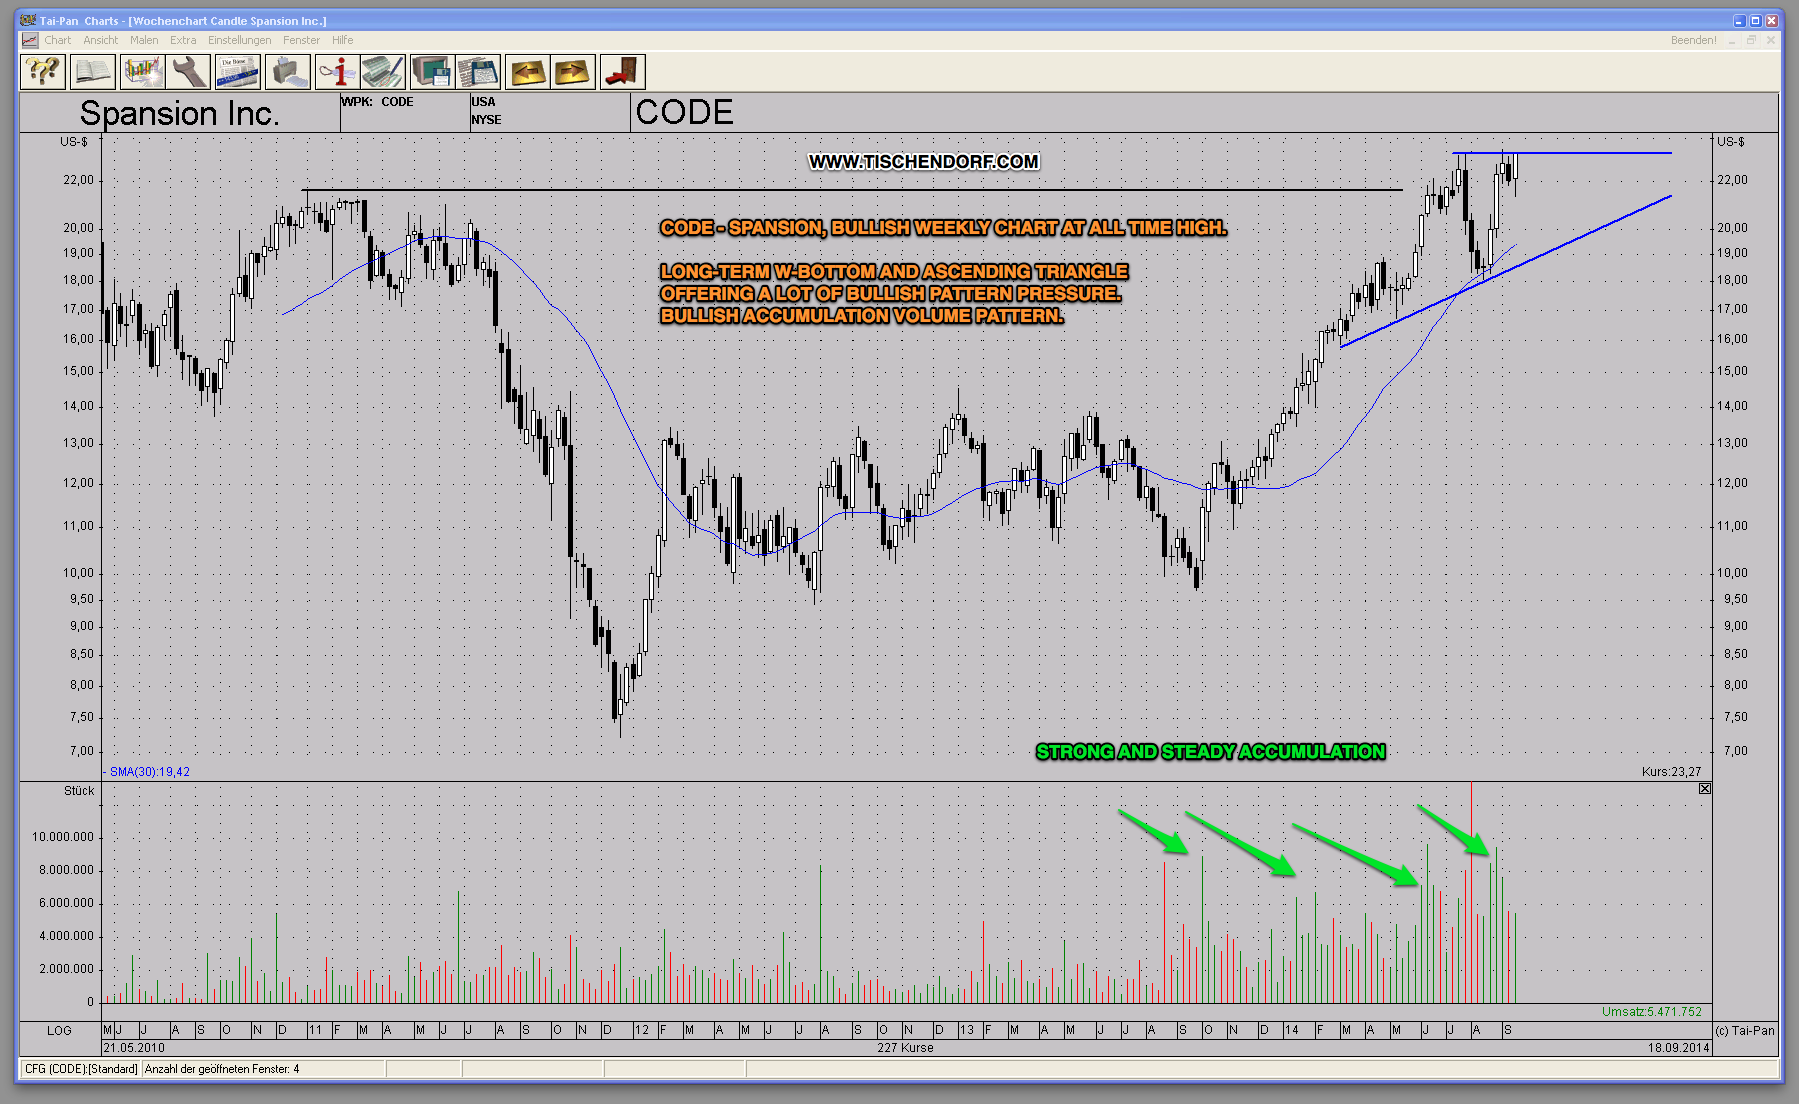Open the wrench settings tool

coord(188,72)
